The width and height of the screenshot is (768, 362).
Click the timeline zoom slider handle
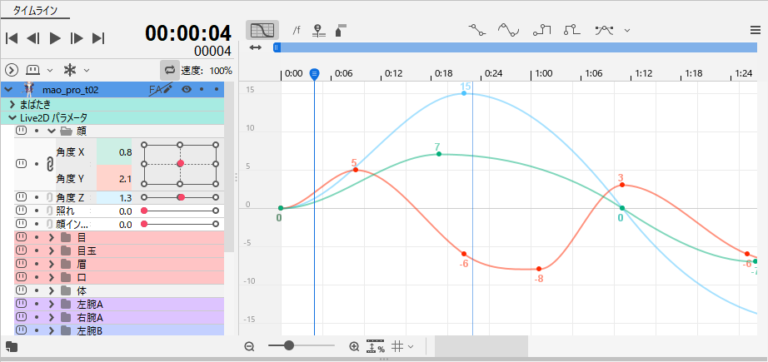(x=288, y=345)
